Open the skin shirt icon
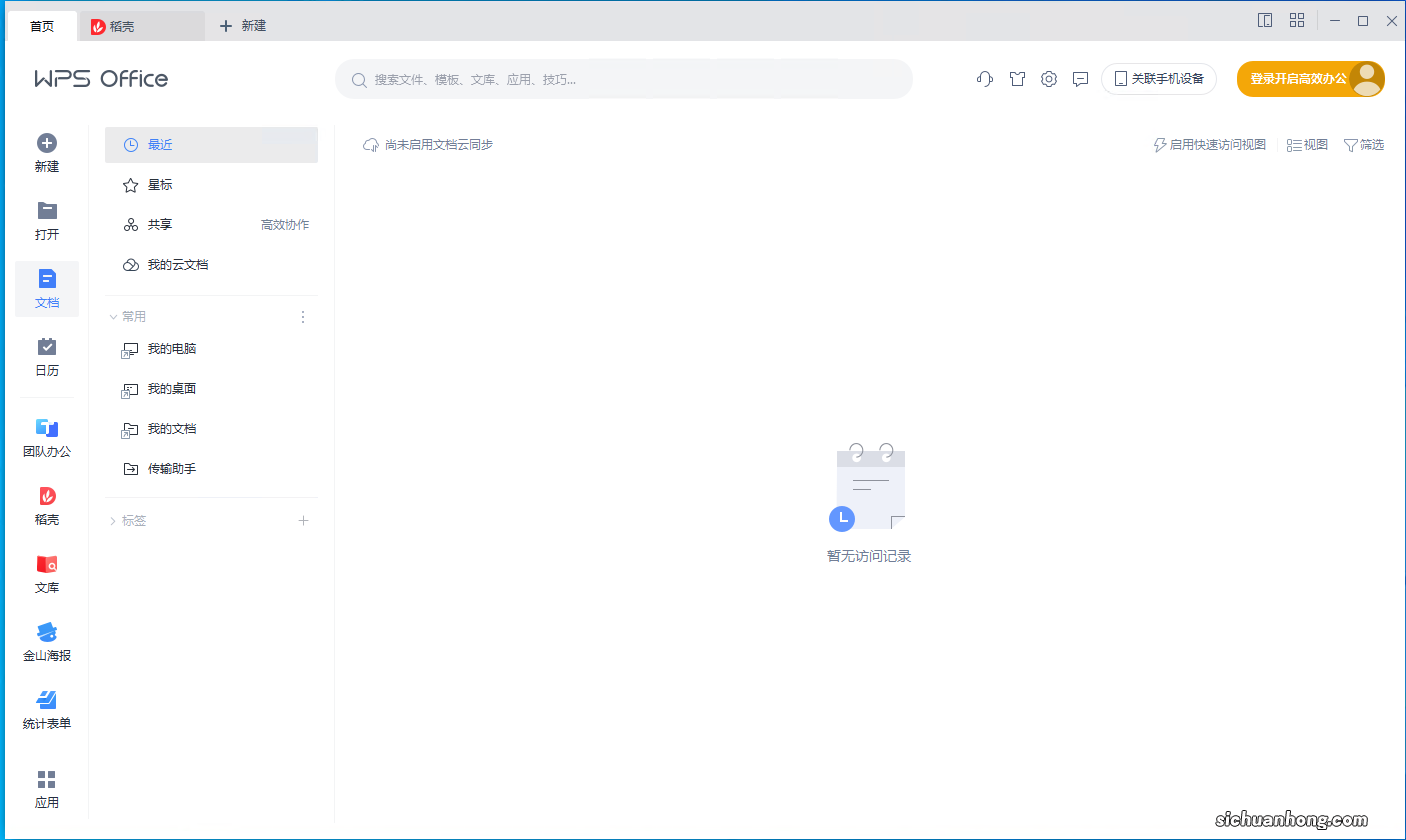1406x840 pixels. [1017, 79]
